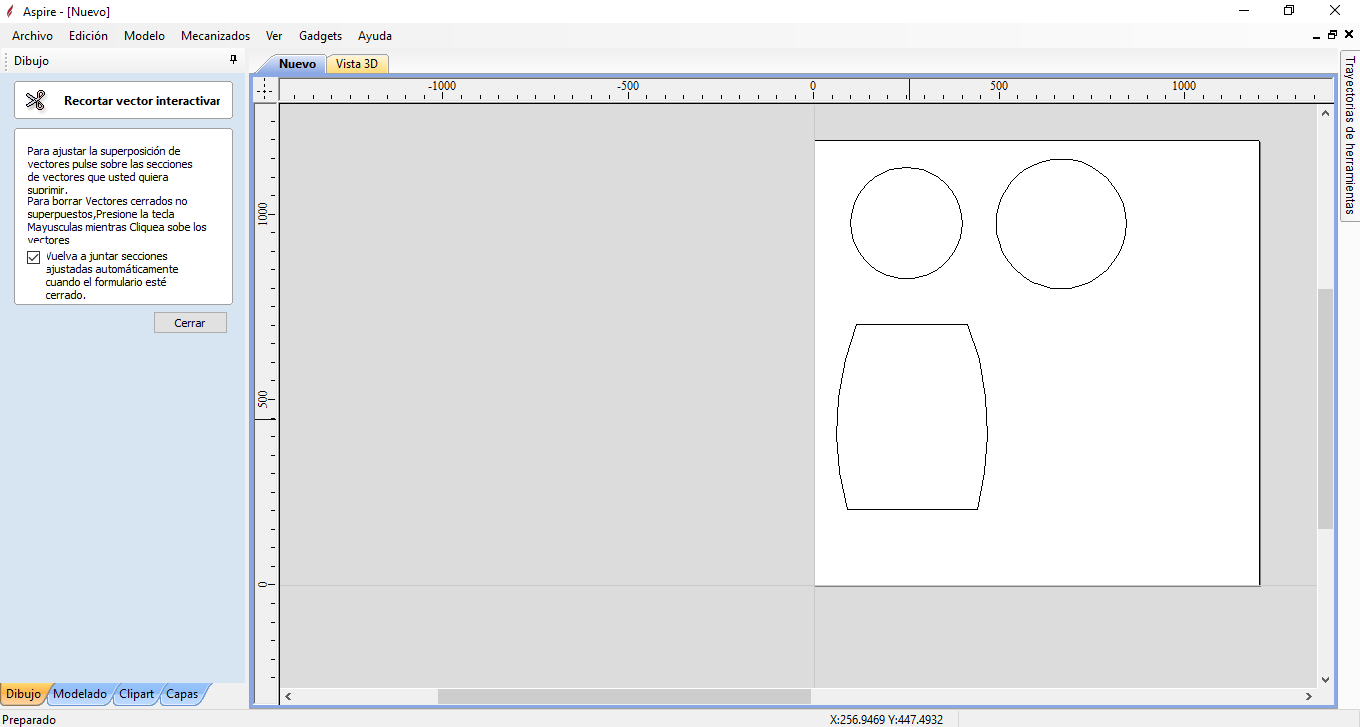1360x727 pixels.
Task: Click the 'Dibujo' panel title
Action: click(31, 61)
